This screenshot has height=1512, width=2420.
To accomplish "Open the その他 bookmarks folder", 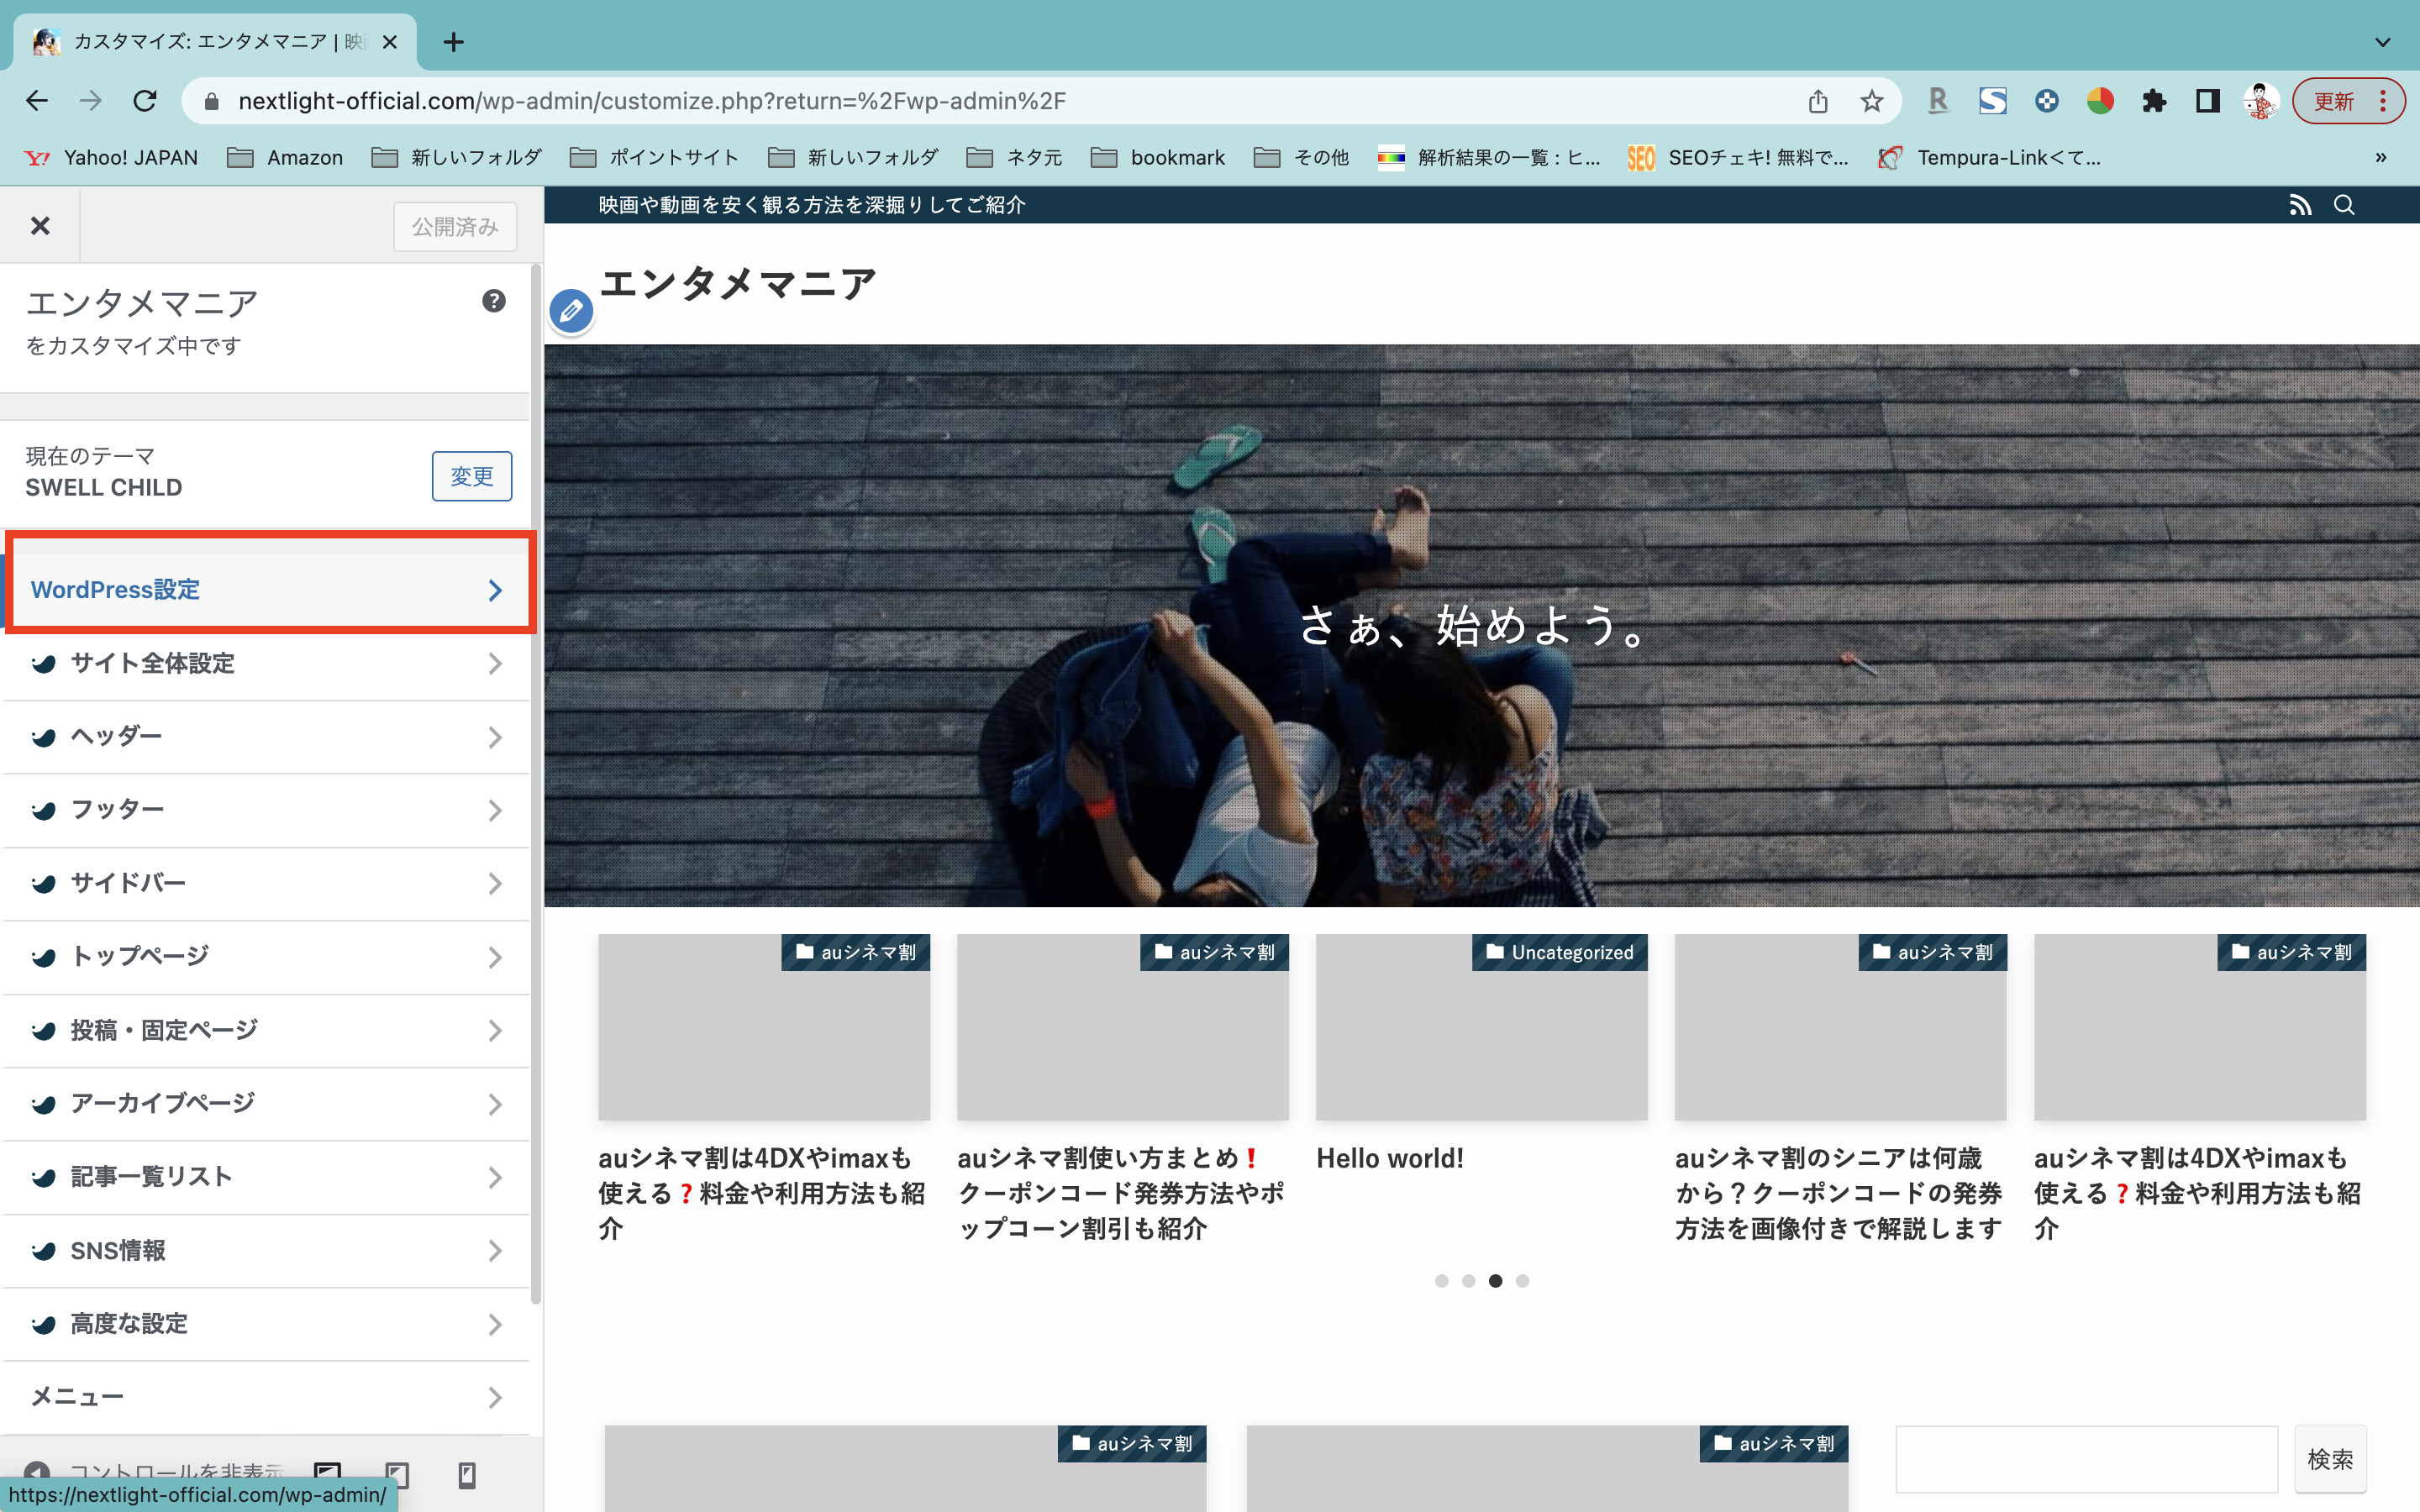I will point(1301,157).
